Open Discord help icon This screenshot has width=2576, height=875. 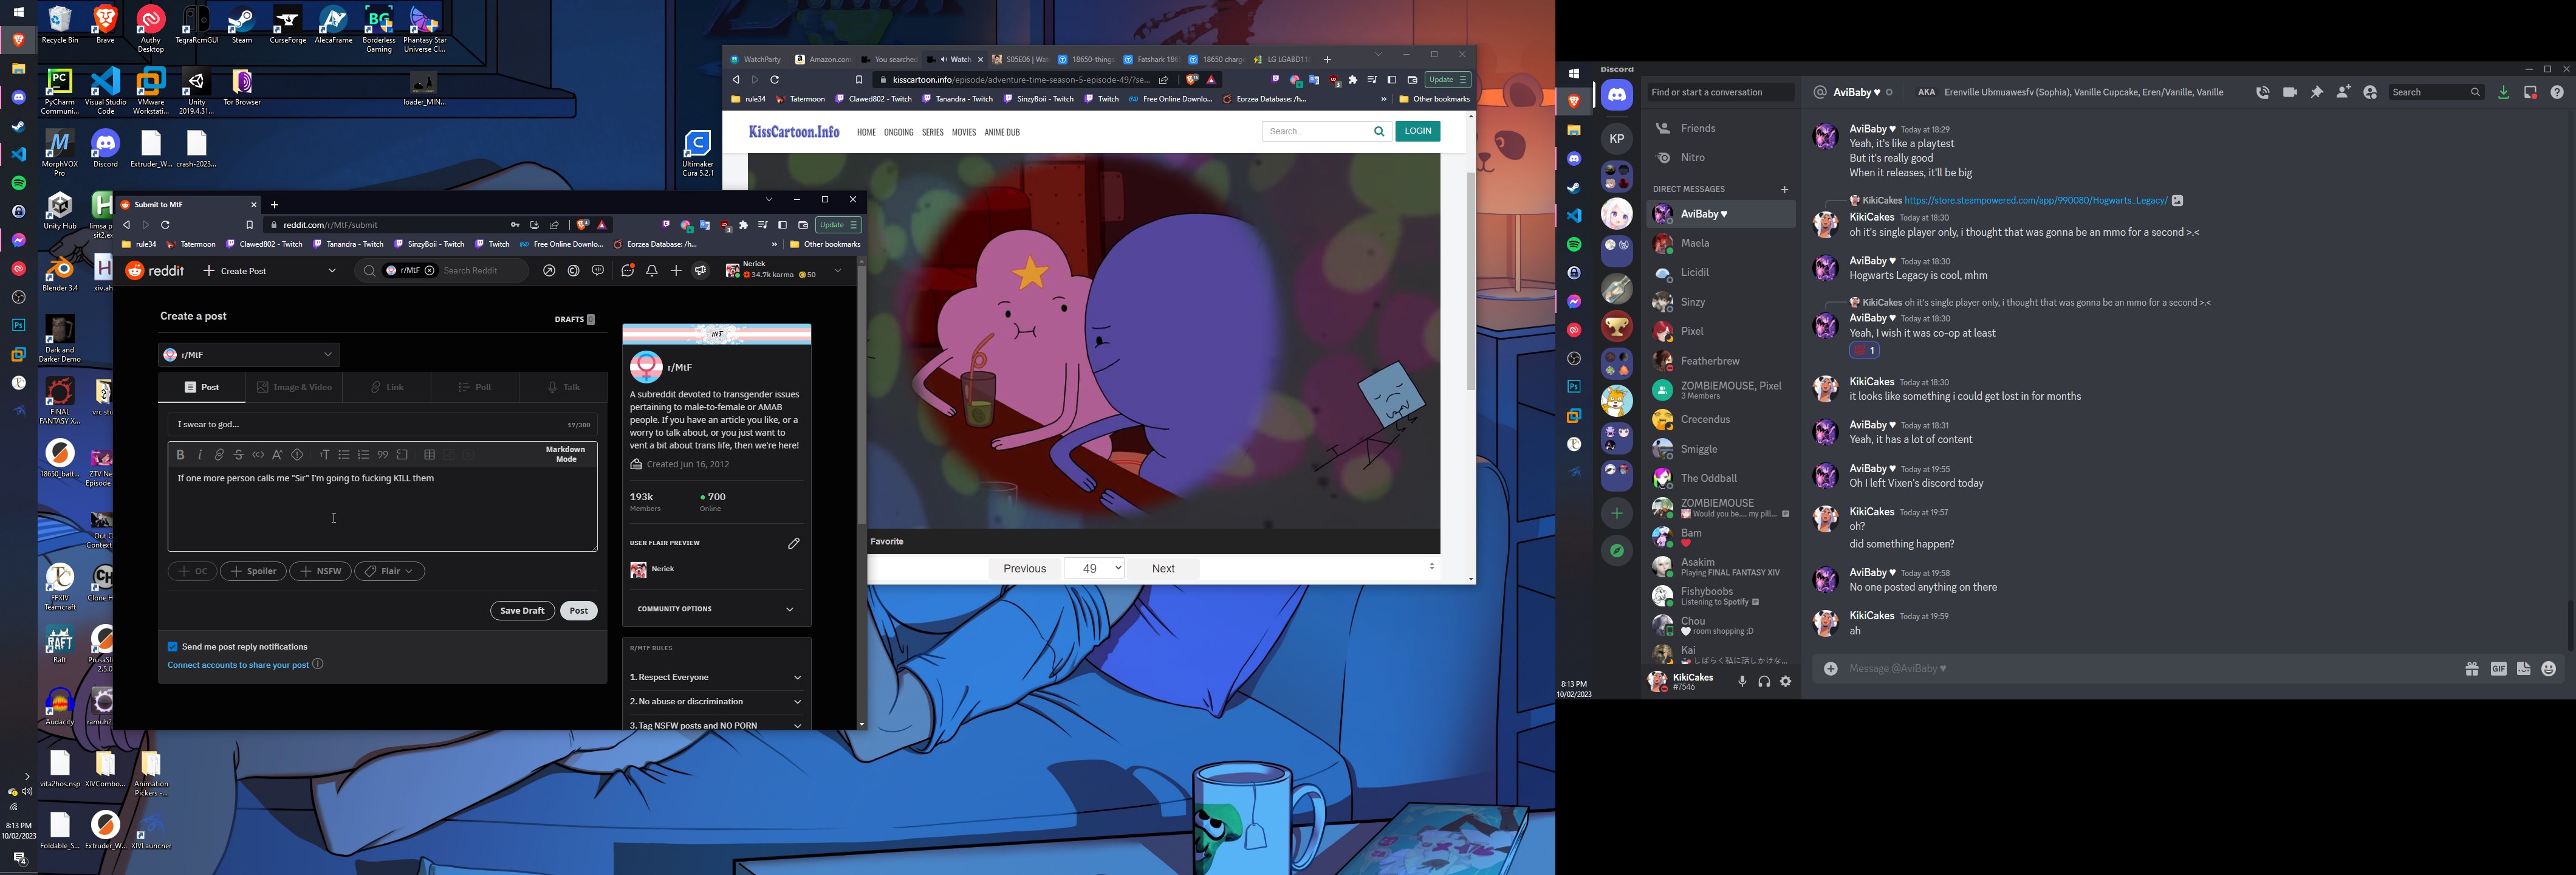2557,92
